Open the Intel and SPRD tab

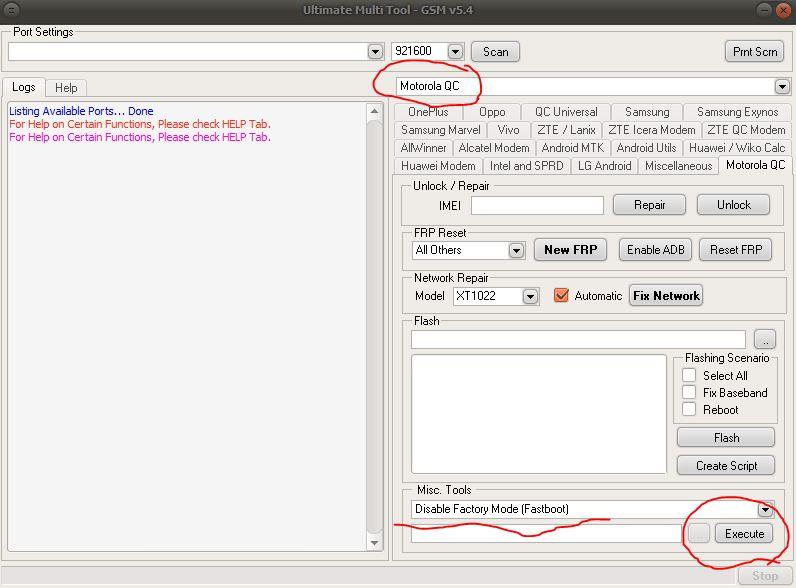tap(526, 166)
